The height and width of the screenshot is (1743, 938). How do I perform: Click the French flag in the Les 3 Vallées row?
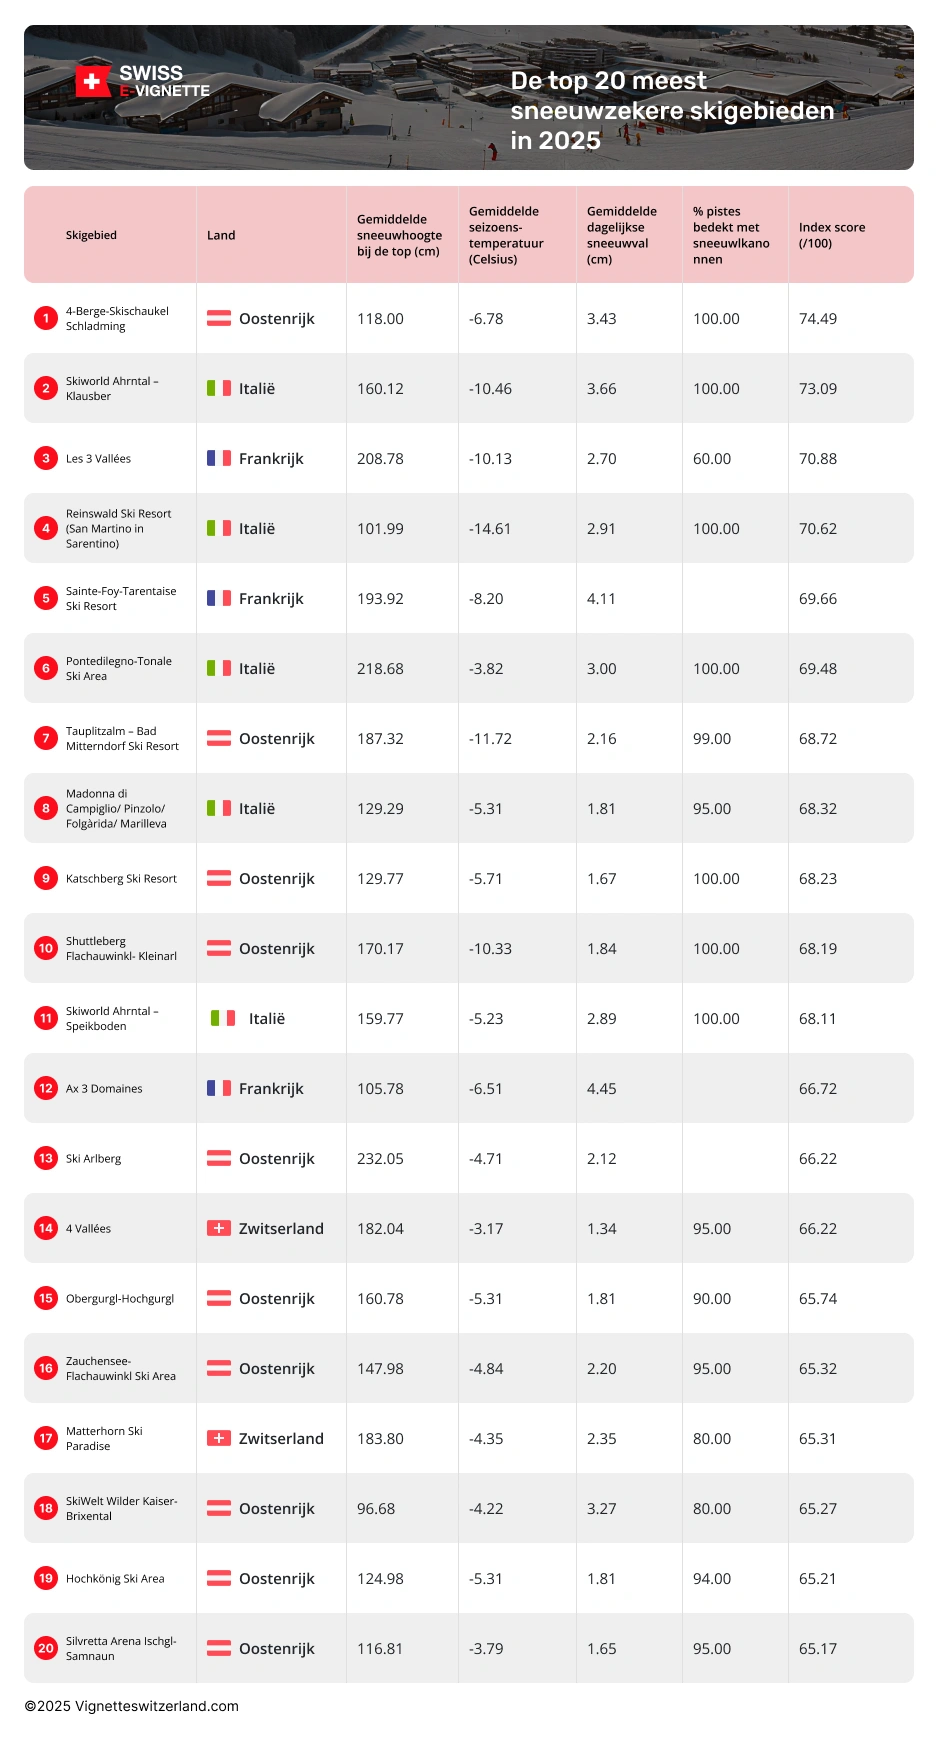(x=219, y=458)
